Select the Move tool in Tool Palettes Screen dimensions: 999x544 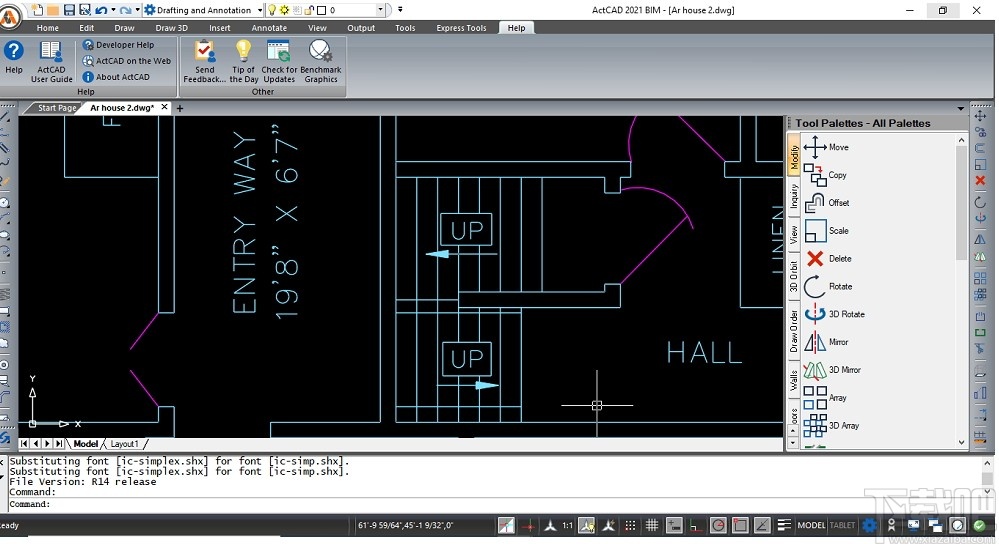(x=826, y=147)
